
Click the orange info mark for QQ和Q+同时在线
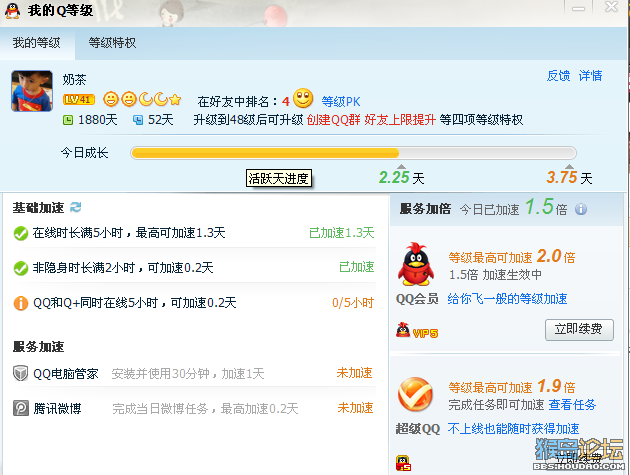(20, 303)
